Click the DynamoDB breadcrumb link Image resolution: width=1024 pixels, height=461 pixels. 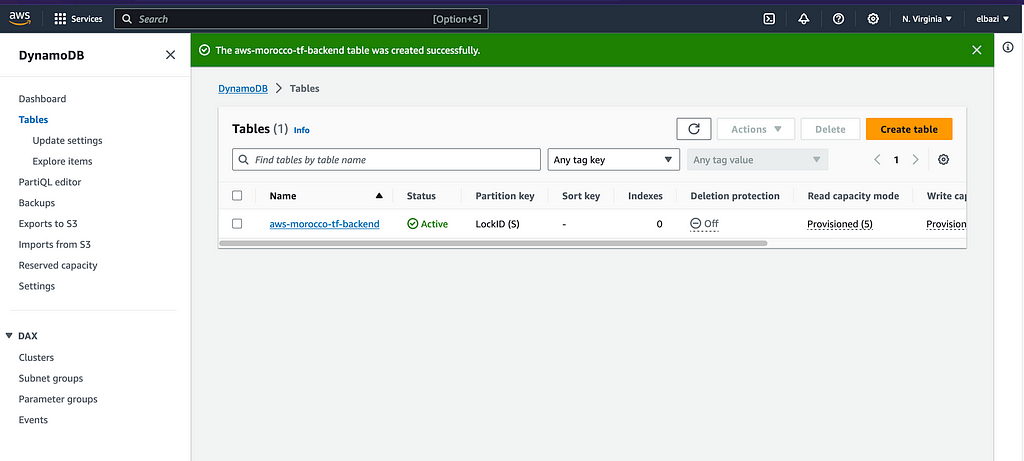tap(243, 88)
